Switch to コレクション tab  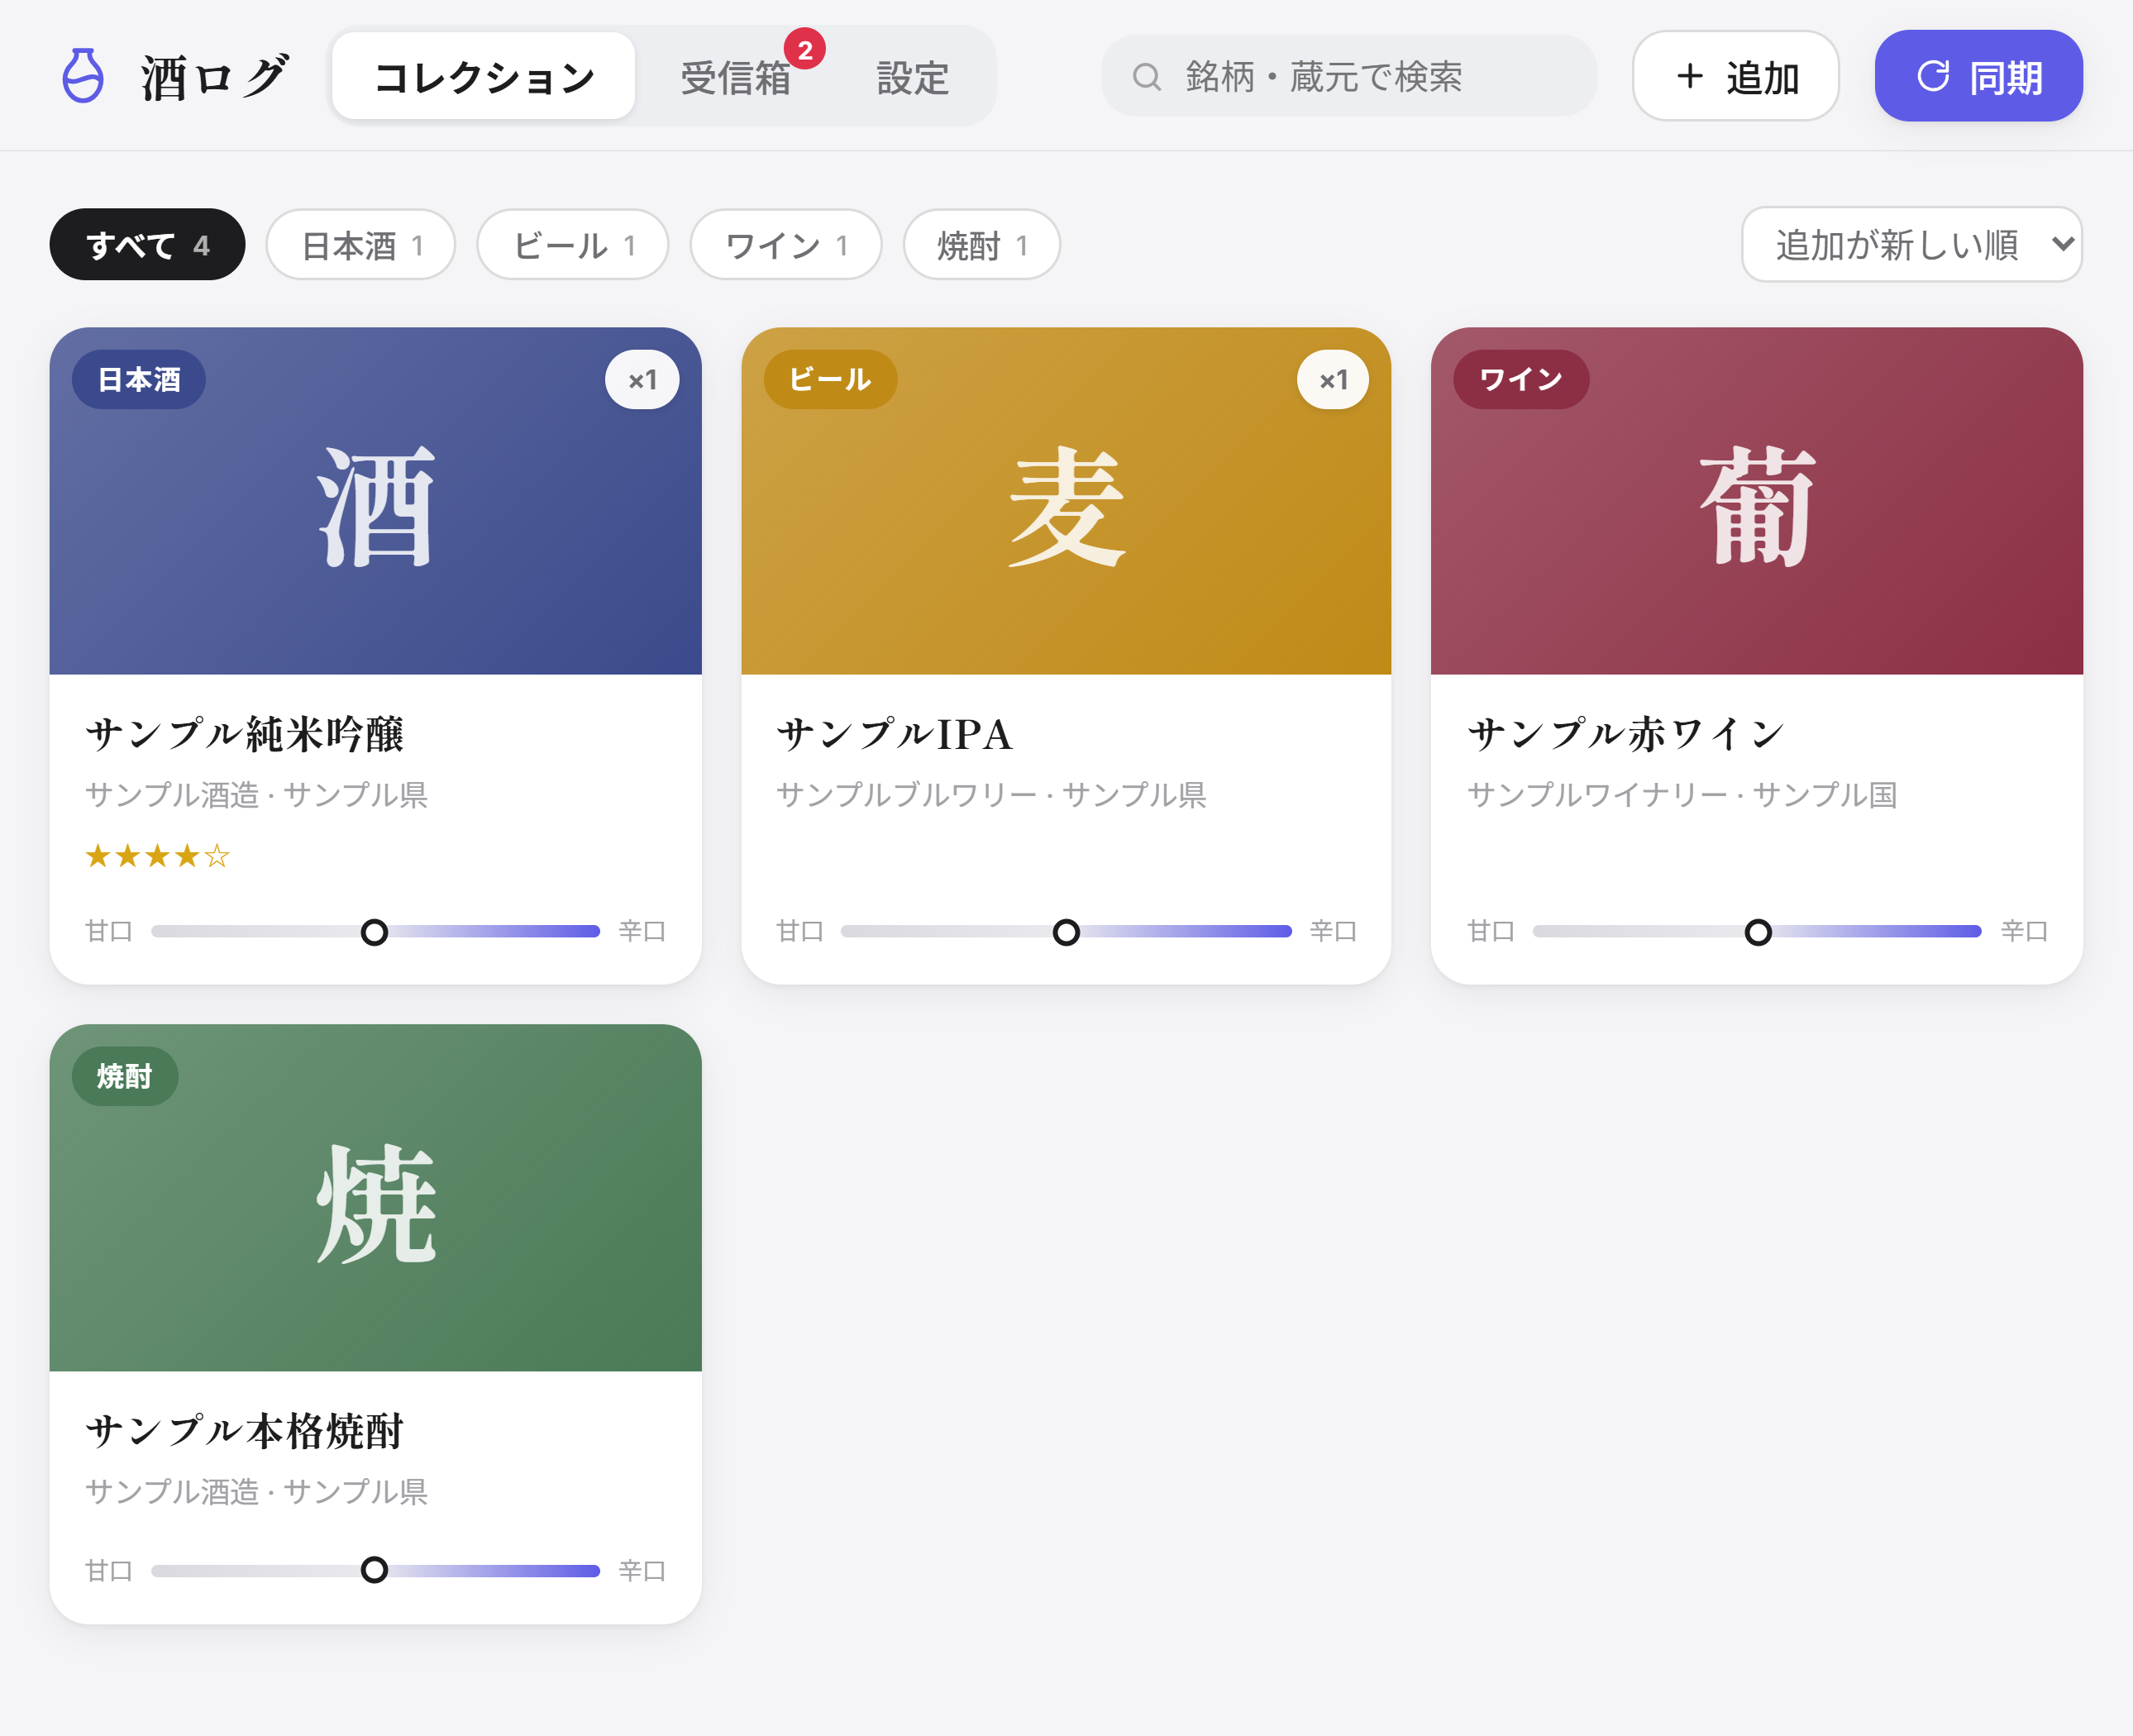click(x=483, y=77)
